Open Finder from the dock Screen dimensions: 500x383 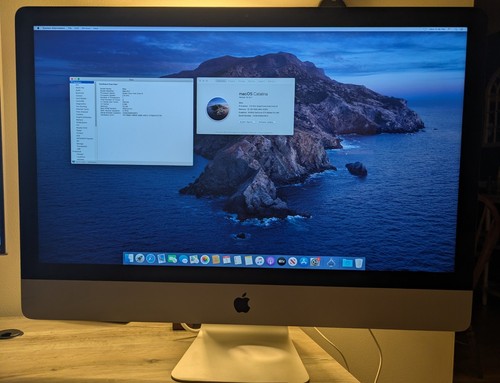click(130, 258)
